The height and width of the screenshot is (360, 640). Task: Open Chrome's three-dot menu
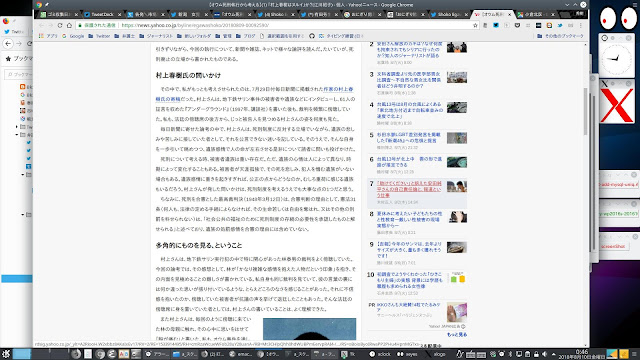[x=581, y=25]
